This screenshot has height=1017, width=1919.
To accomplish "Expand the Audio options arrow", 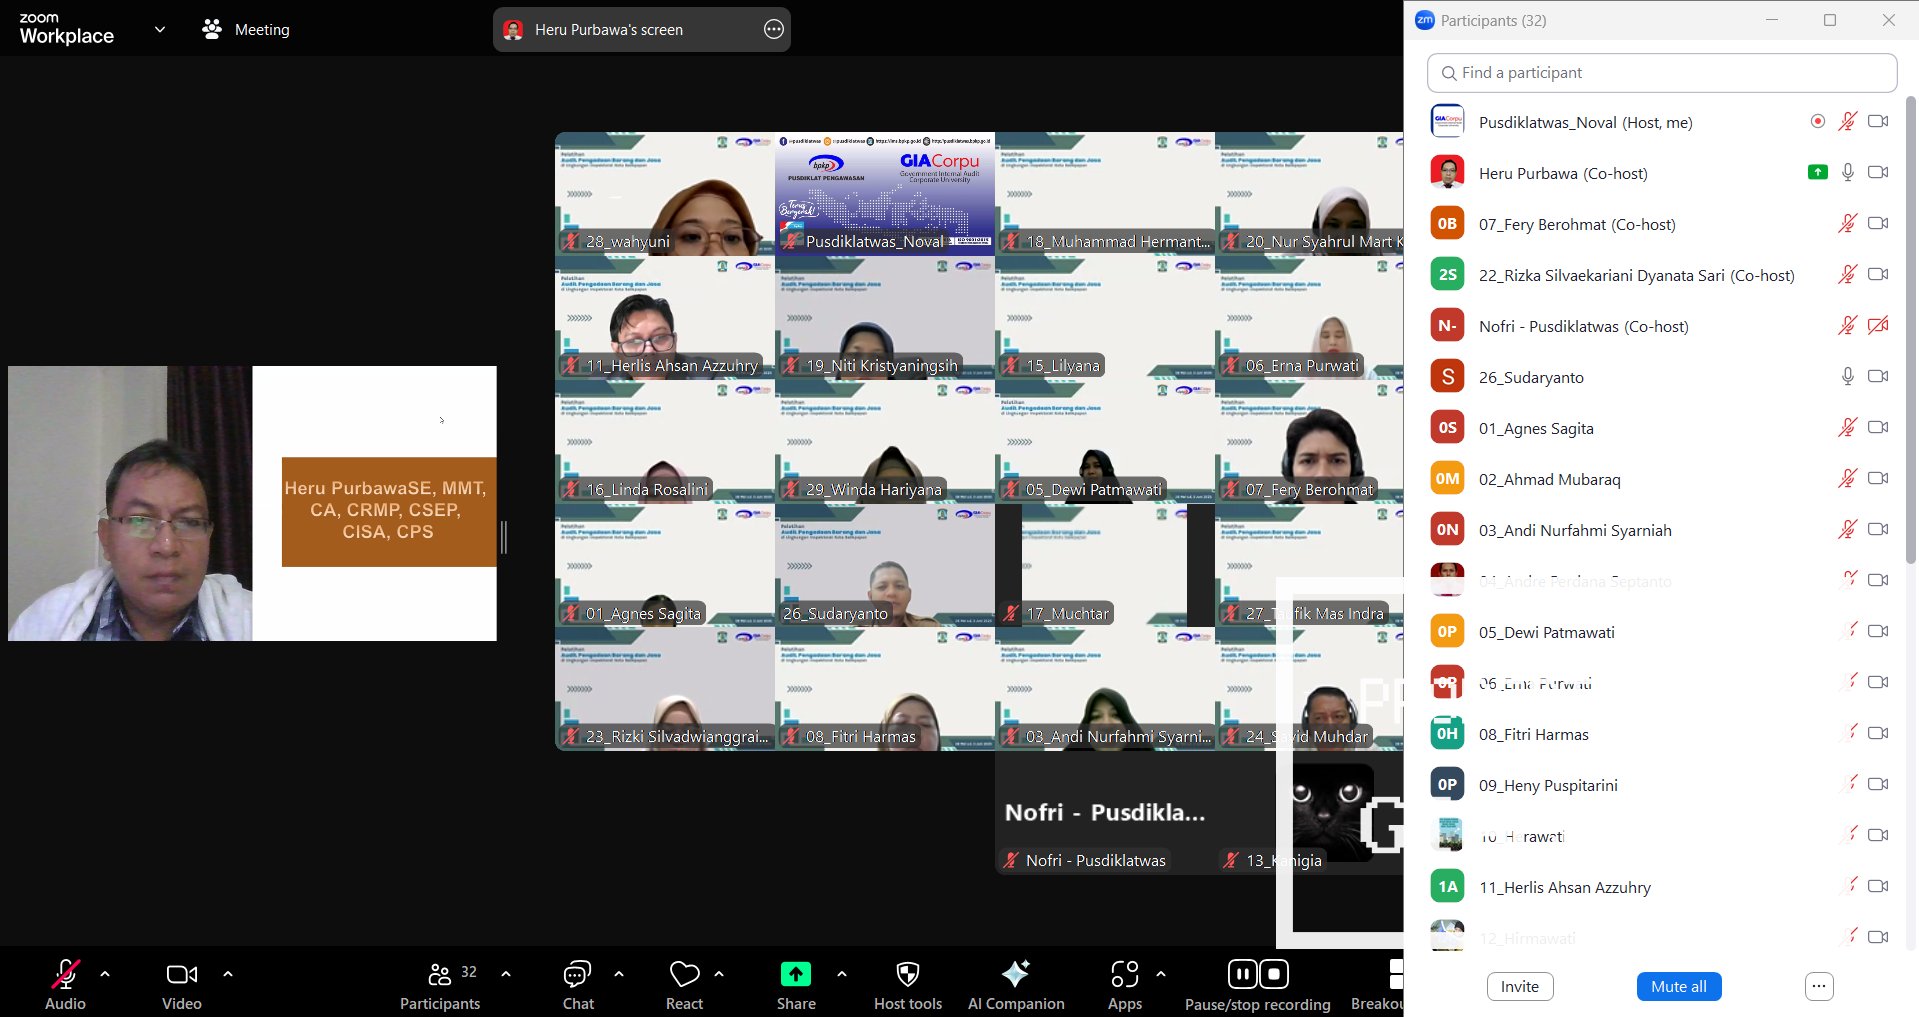I will [x=105, y=974].
